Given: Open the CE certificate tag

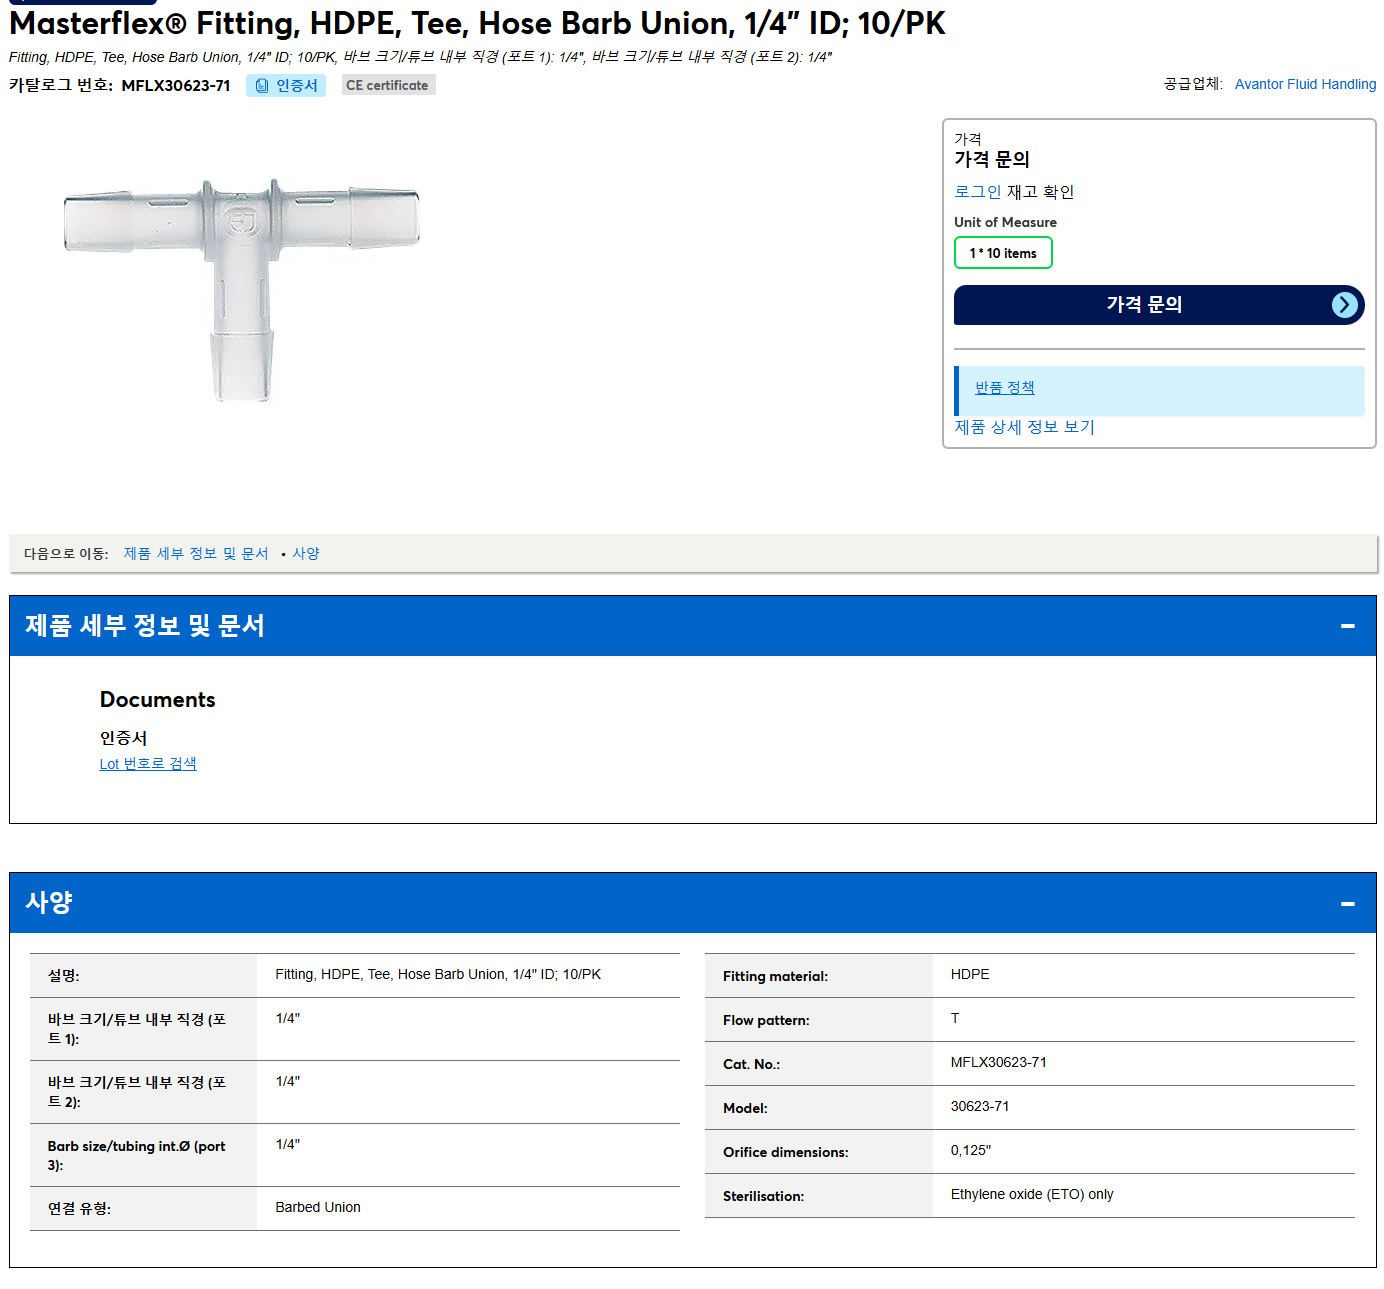Looking at the screenshot, I should point(388,86).
